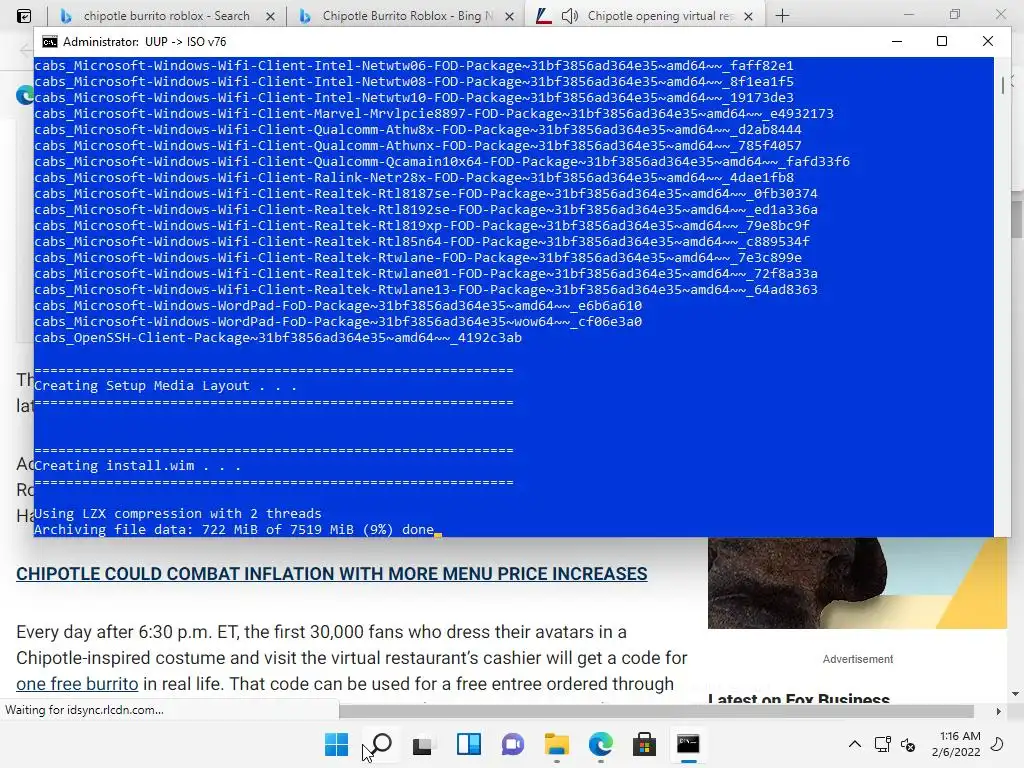
Task: Open taskbar Search magnifier
Action: pyautogui.click(x=381, y=744)
